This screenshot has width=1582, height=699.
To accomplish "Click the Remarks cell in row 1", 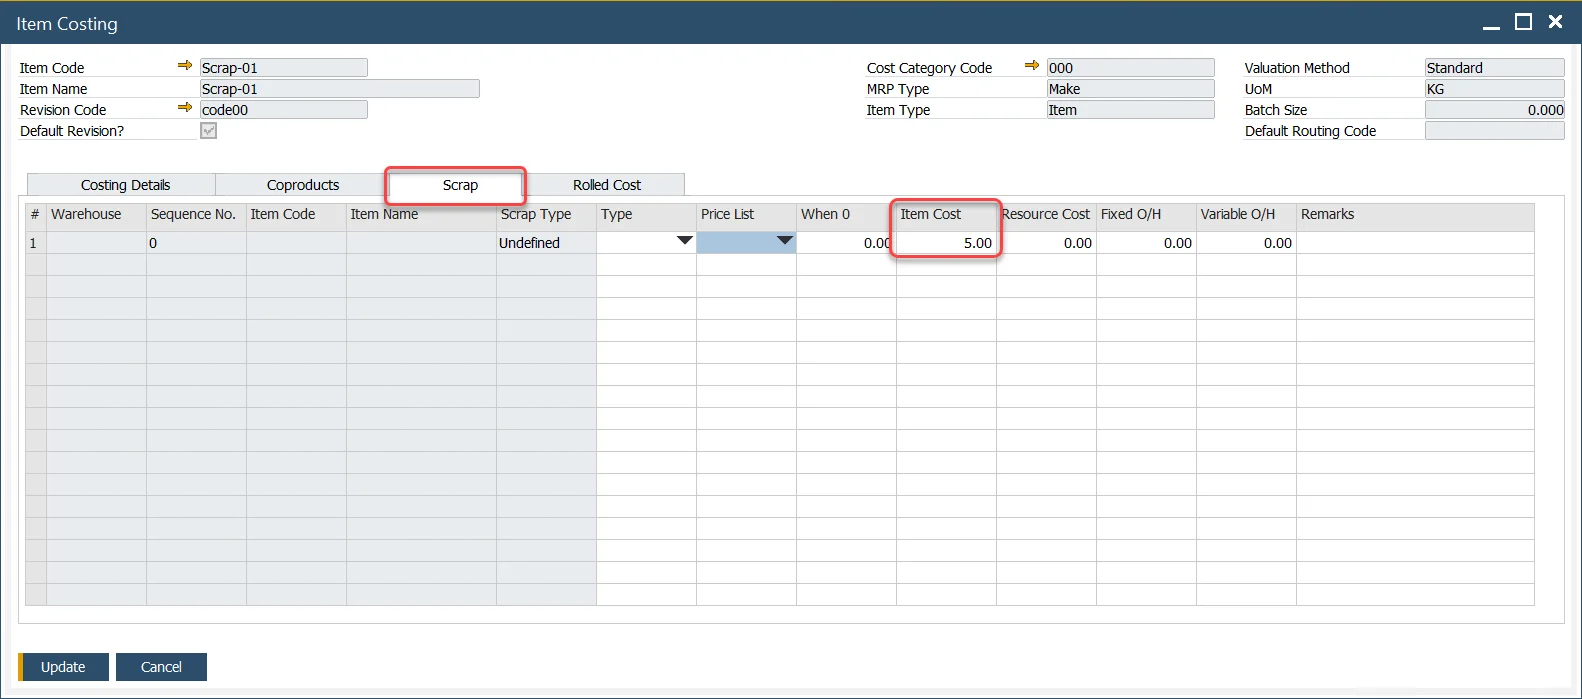I will click(x=1414, y=243).
